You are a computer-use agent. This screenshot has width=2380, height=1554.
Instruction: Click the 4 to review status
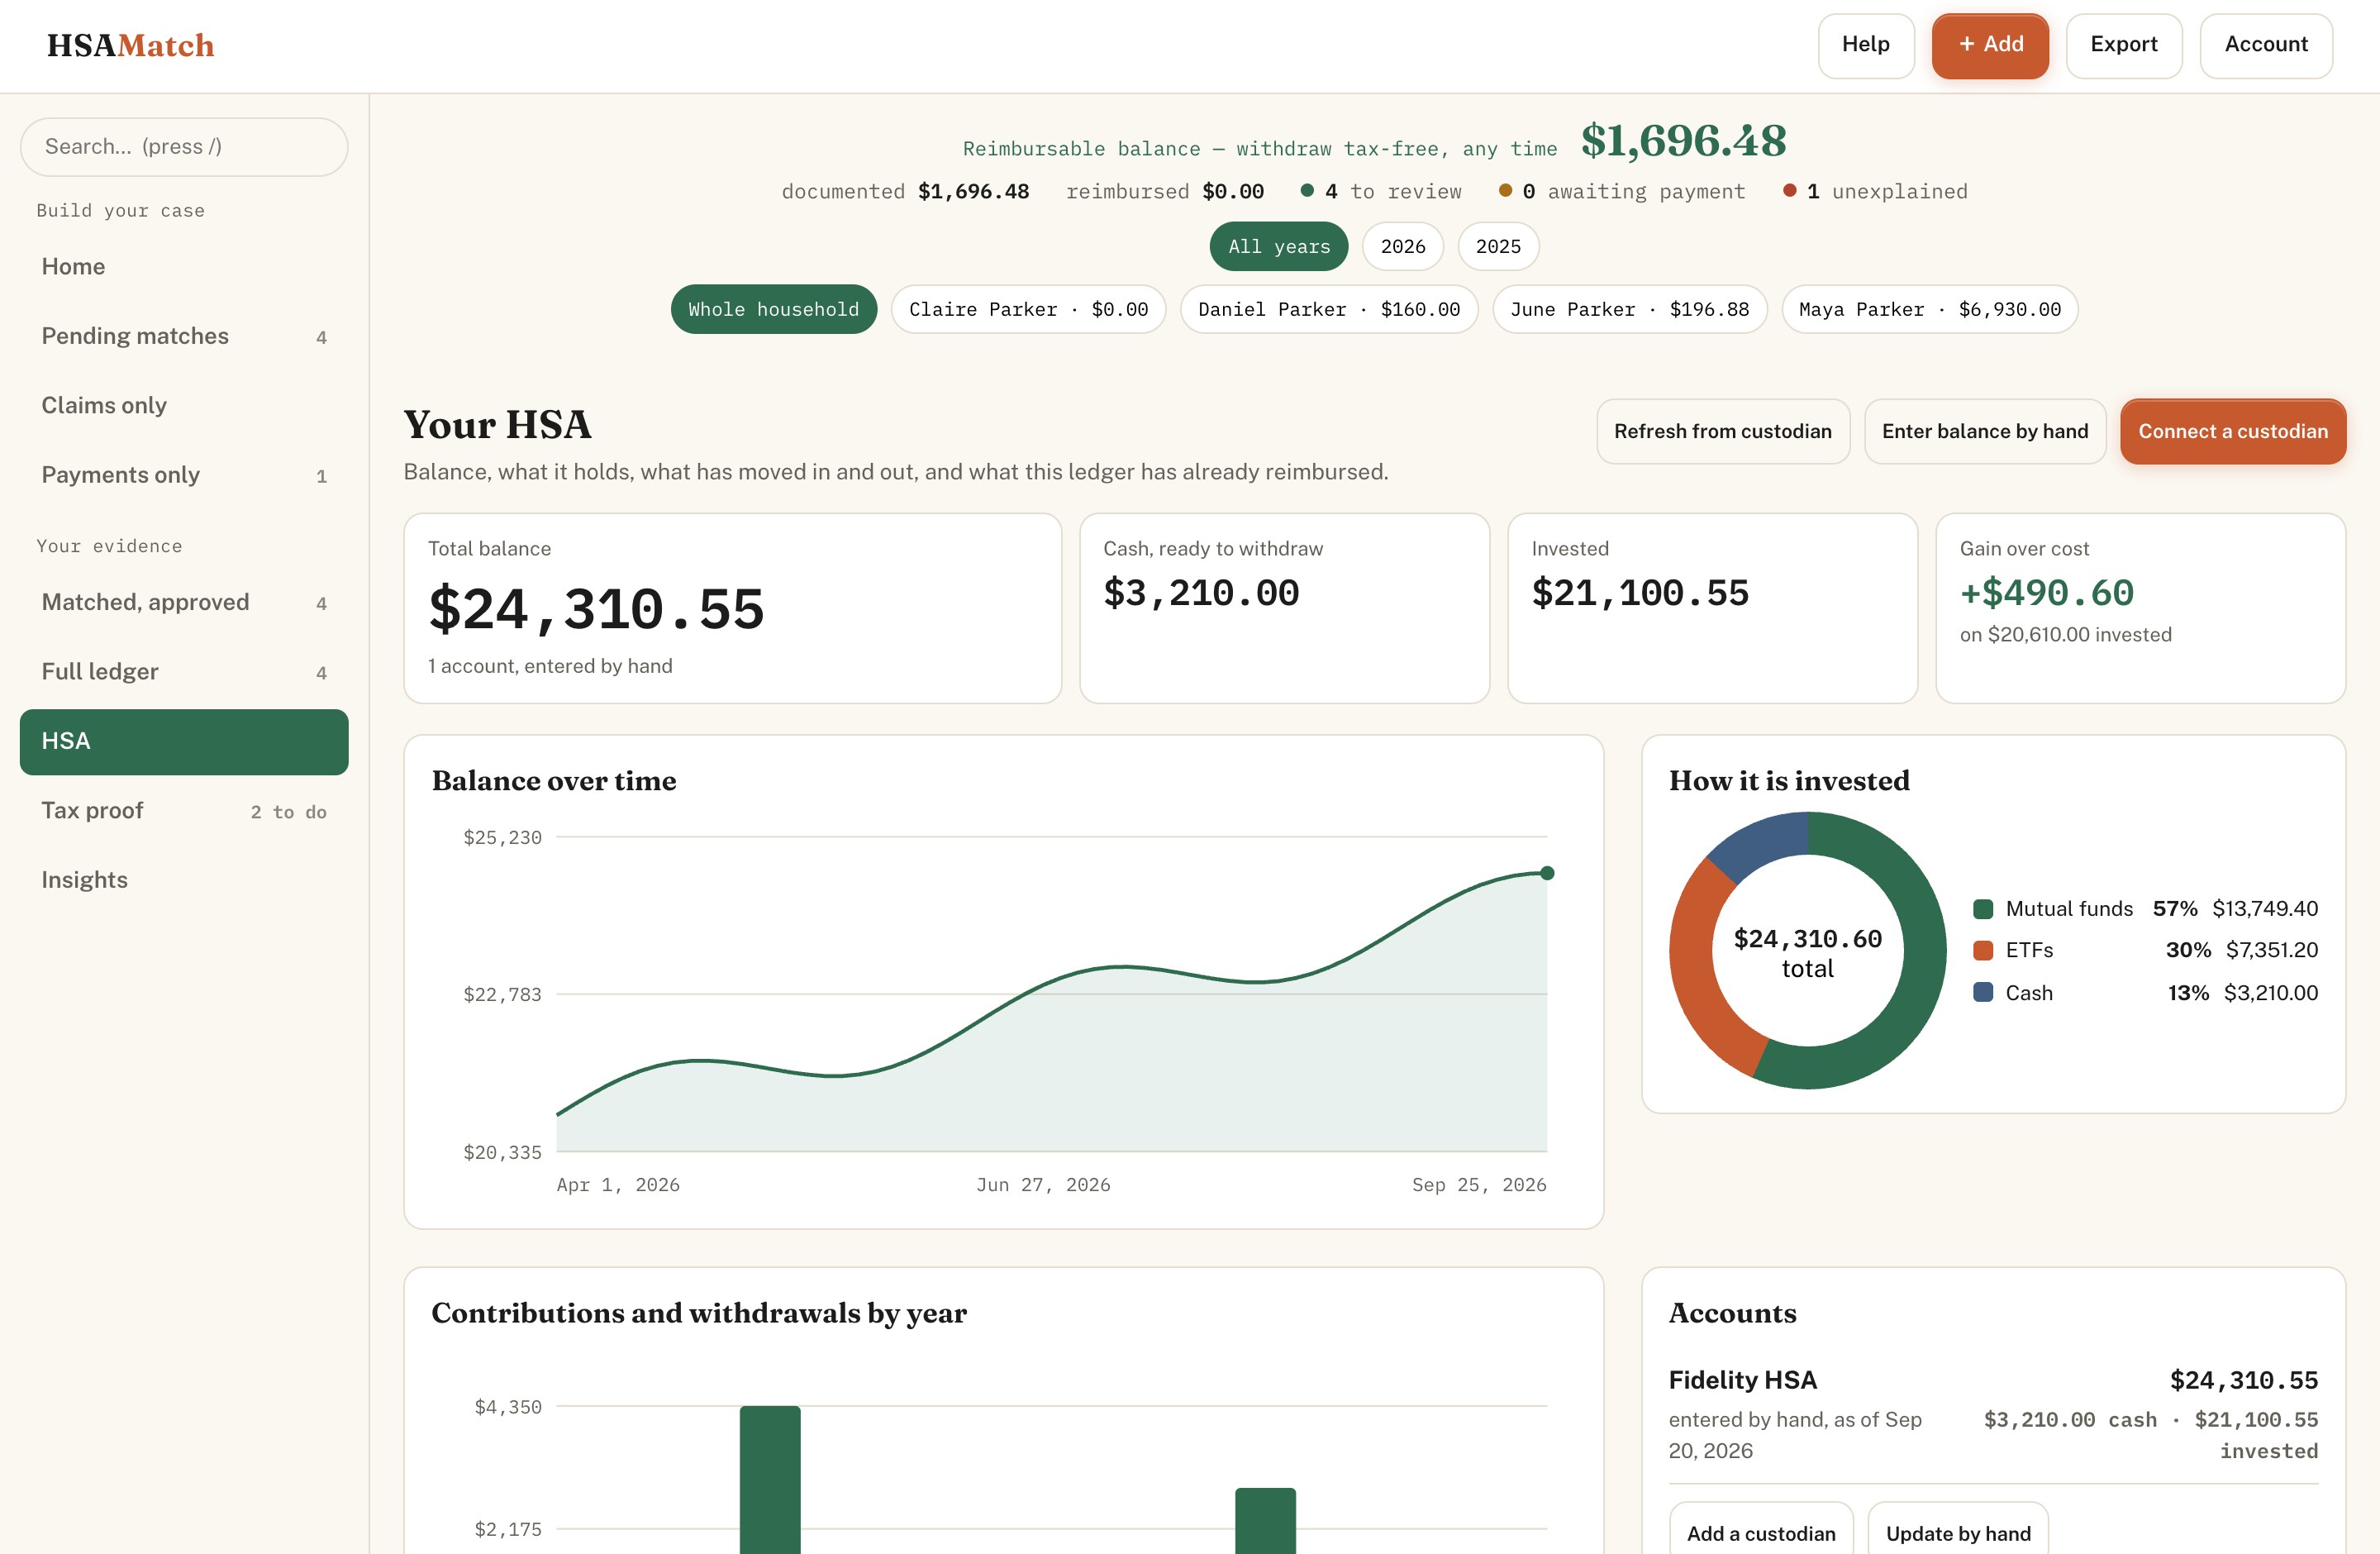(x=1380, y=191)
